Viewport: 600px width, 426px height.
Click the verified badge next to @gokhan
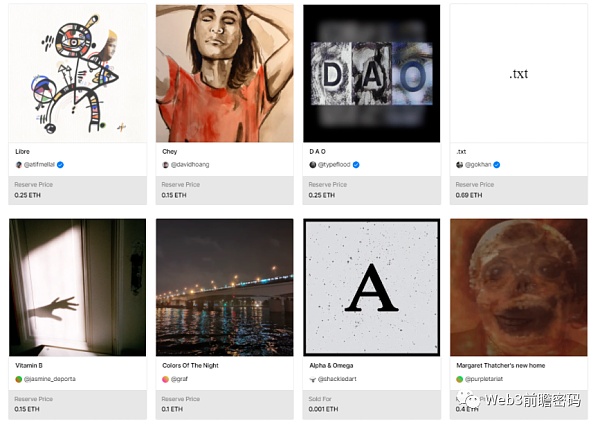pyautogui.click(x=497, y=165)
